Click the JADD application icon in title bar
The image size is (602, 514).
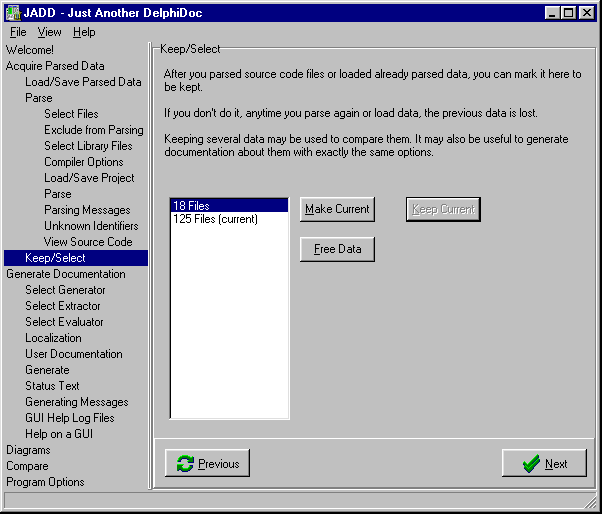coord(13,13)
